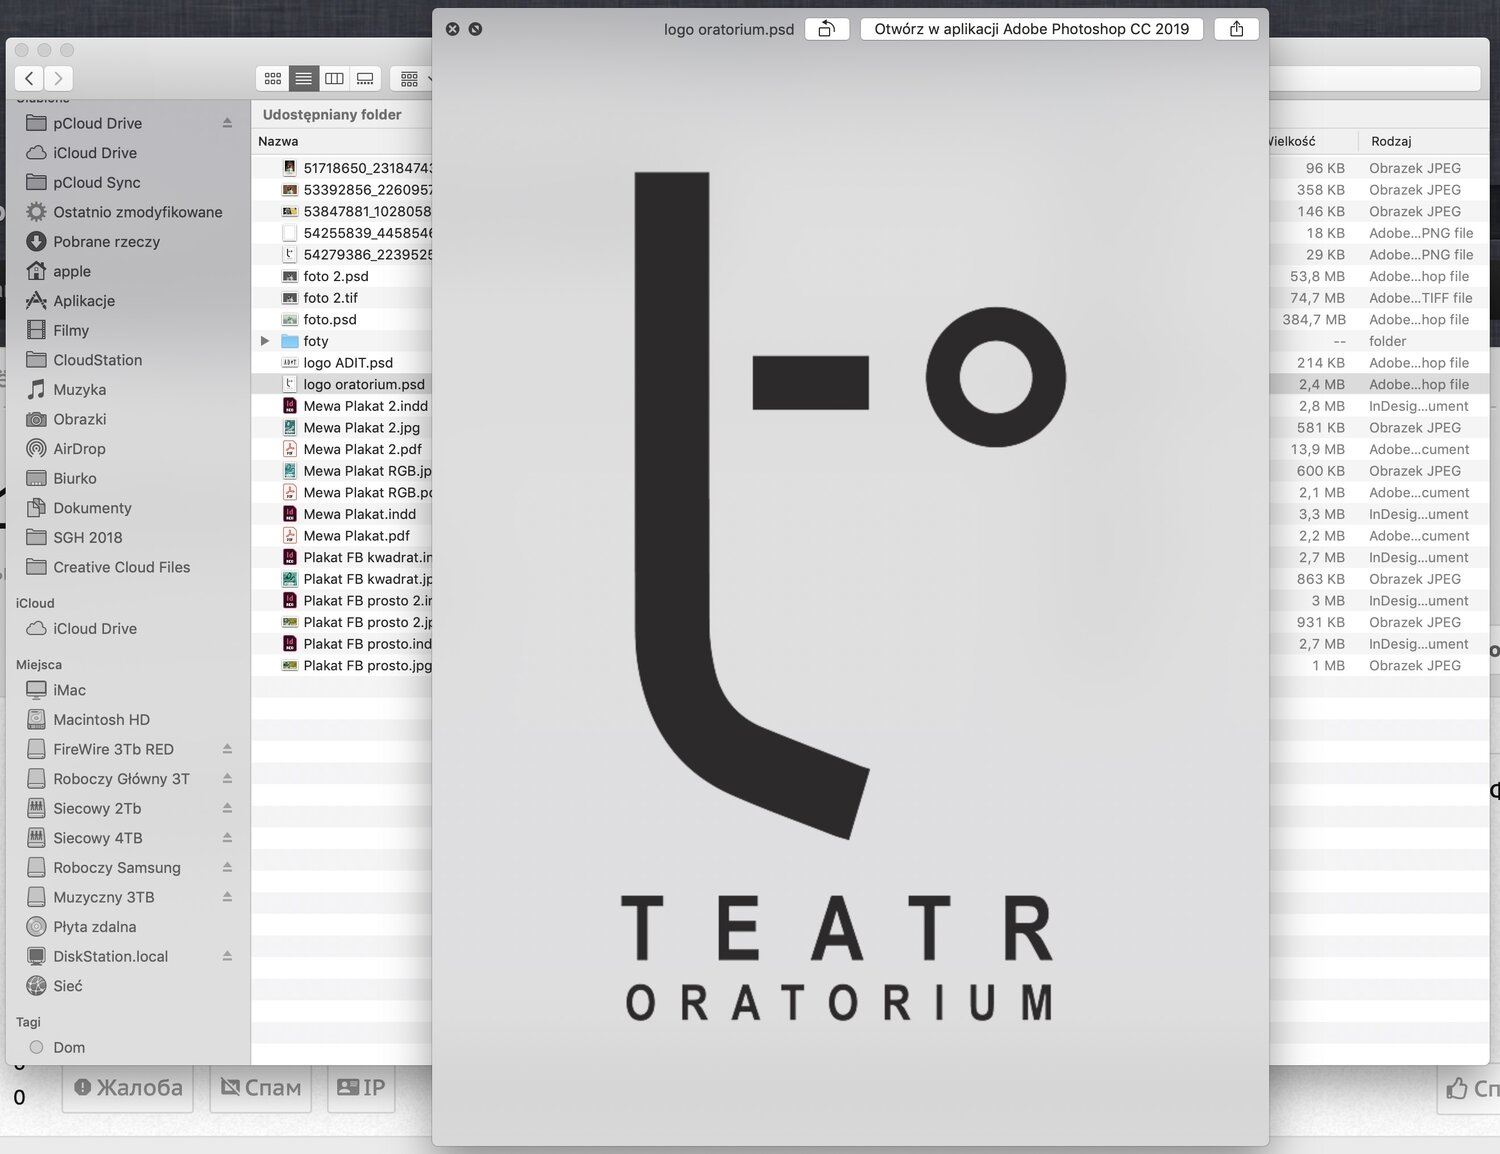Eject Muzyczny 3TB drive
Viewport: 1500px width, 1154px height.
point(227,897)
